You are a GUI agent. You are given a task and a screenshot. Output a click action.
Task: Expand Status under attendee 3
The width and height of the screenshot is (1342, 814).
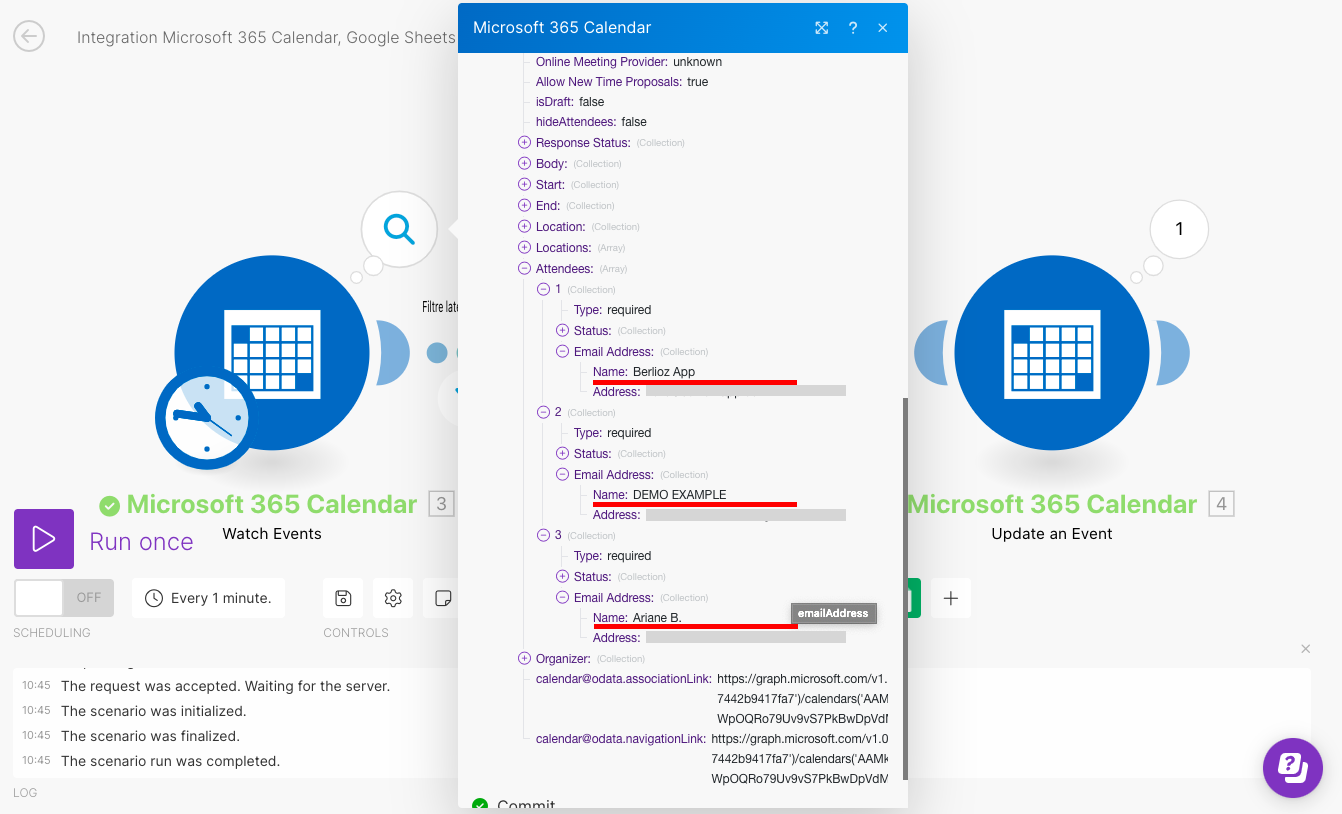(562, 577)
